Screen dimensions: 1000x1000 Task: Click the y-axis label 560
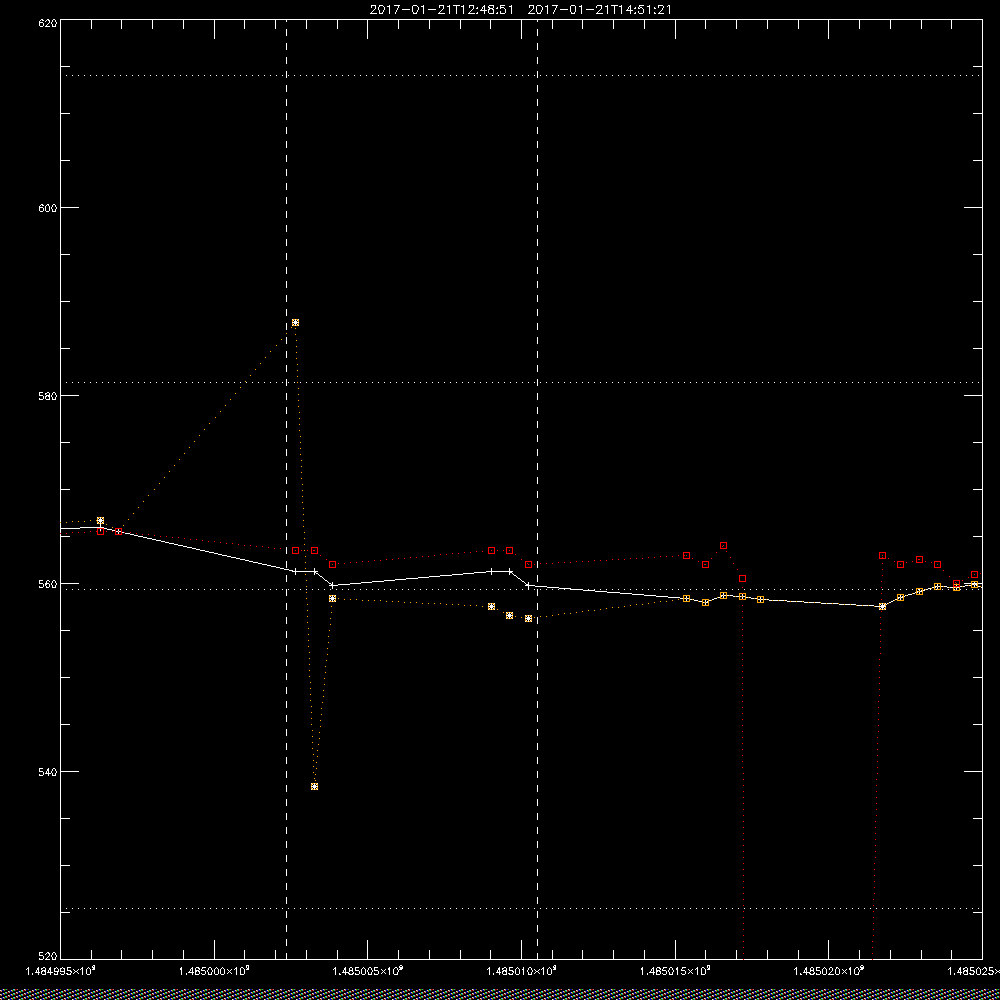(x=48, y=584)
